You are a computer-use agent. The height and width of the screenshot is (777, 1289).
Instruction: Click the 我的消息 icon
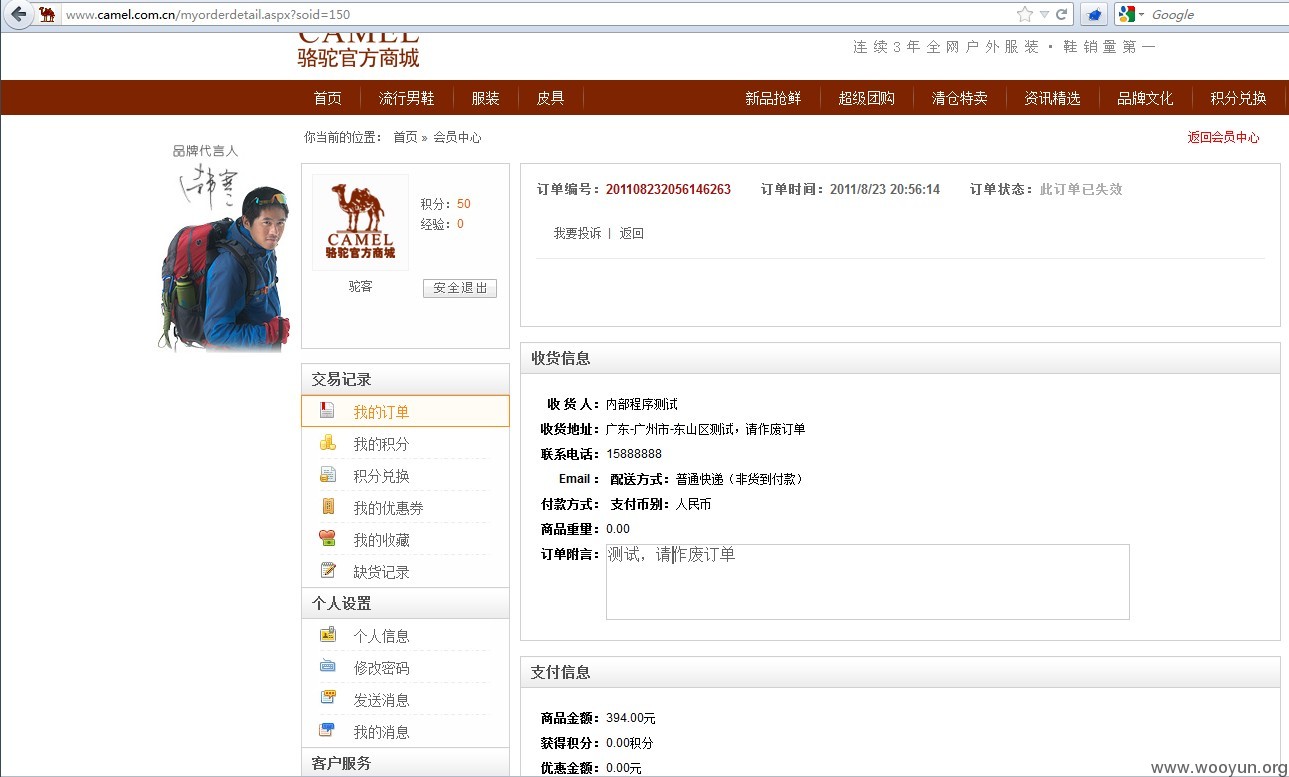(327, 730)
